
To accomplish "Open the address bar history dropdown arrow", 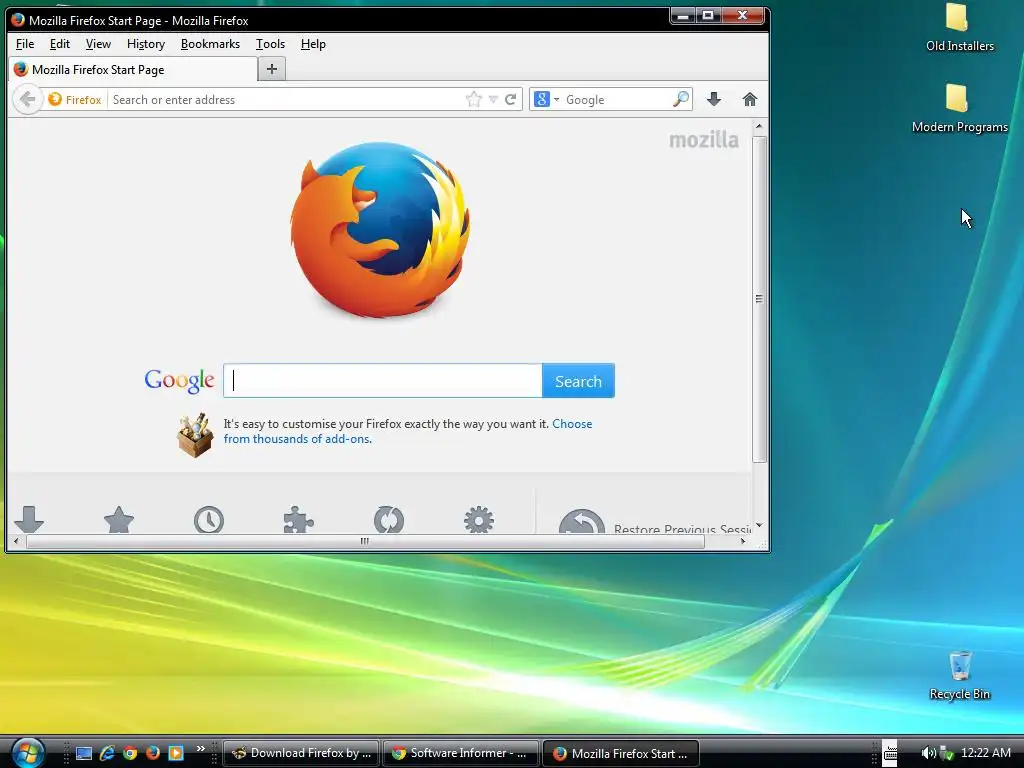I will pyautogui.click(x=493, y=99).
